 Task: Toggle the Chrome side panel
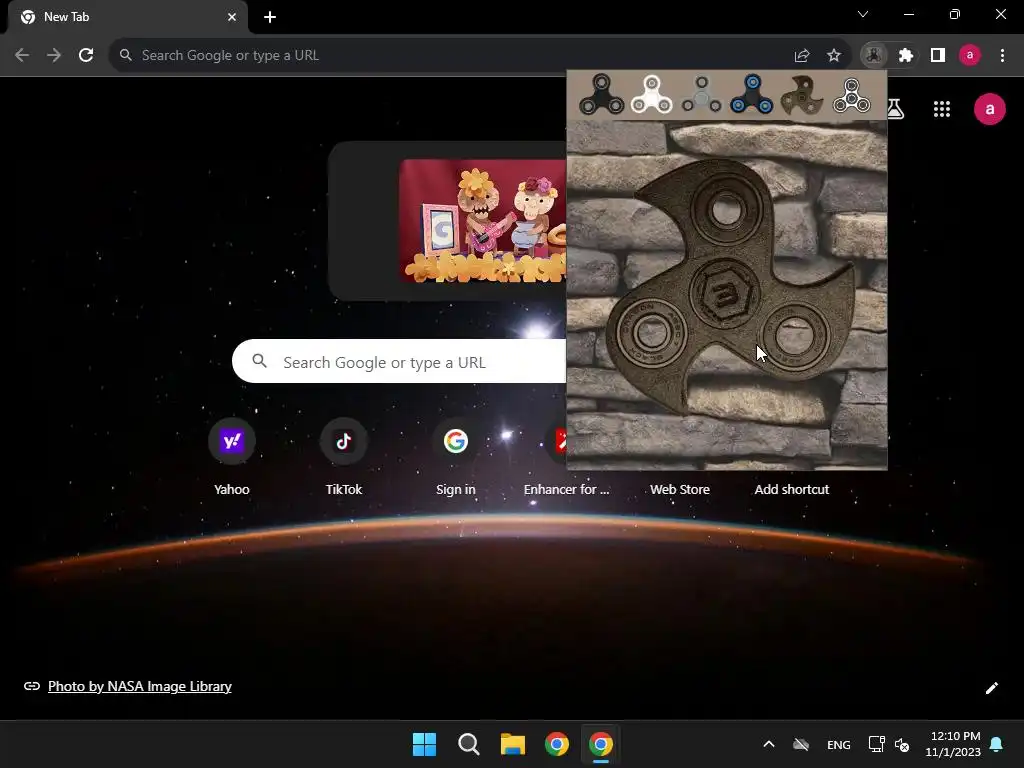pos(938,56)
